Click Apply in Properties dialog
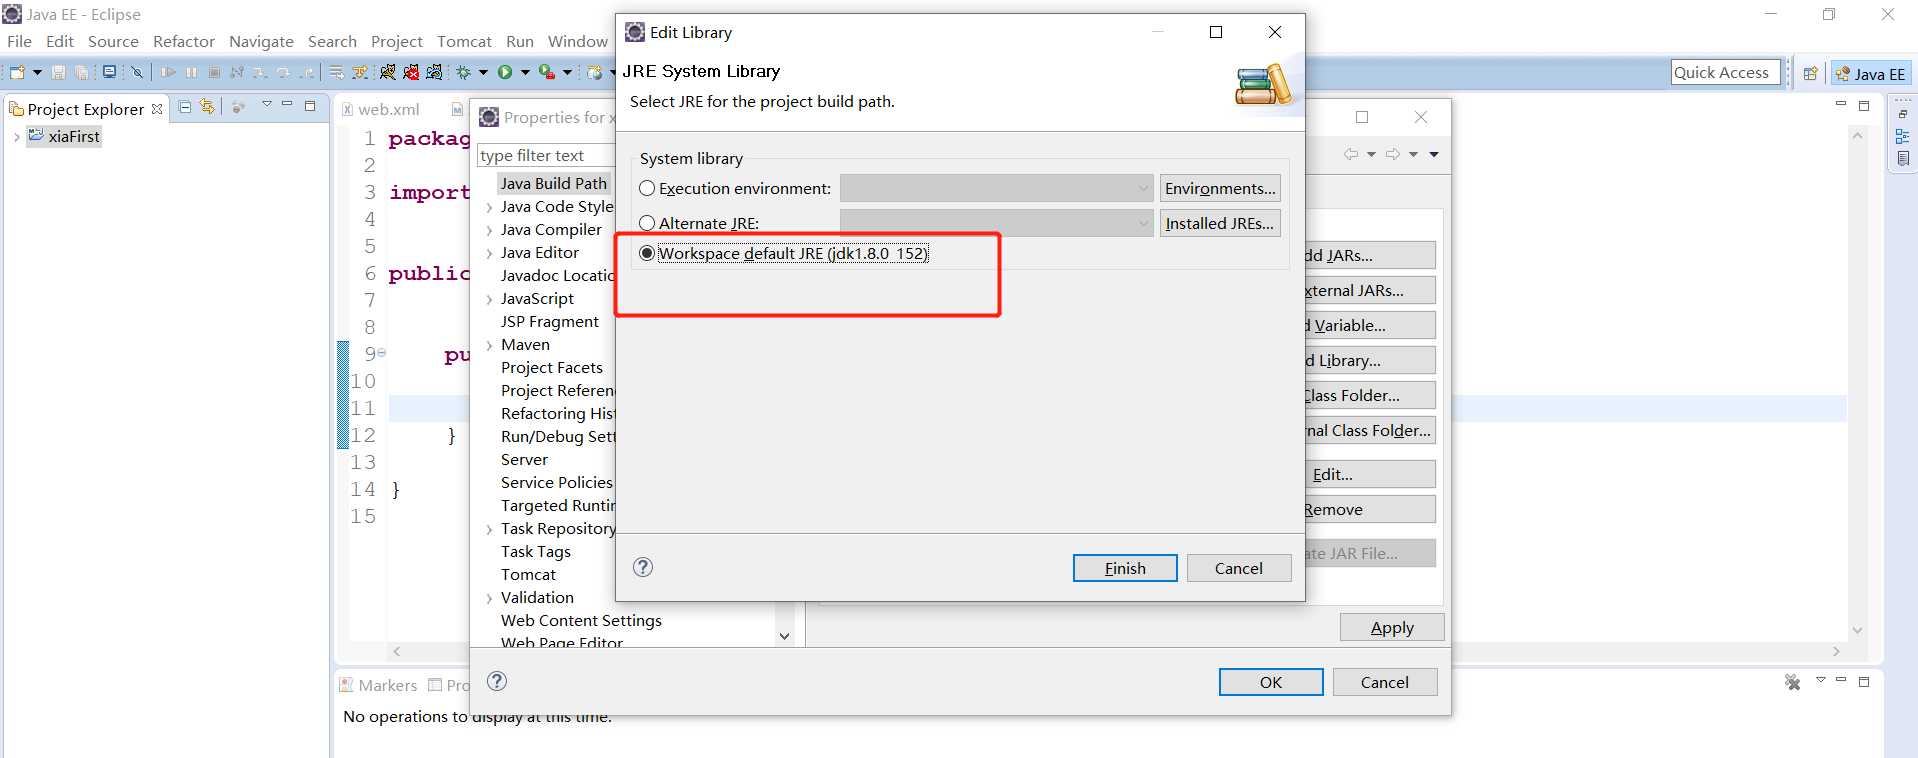The image size is (1918, 758). click(1392, 627)
